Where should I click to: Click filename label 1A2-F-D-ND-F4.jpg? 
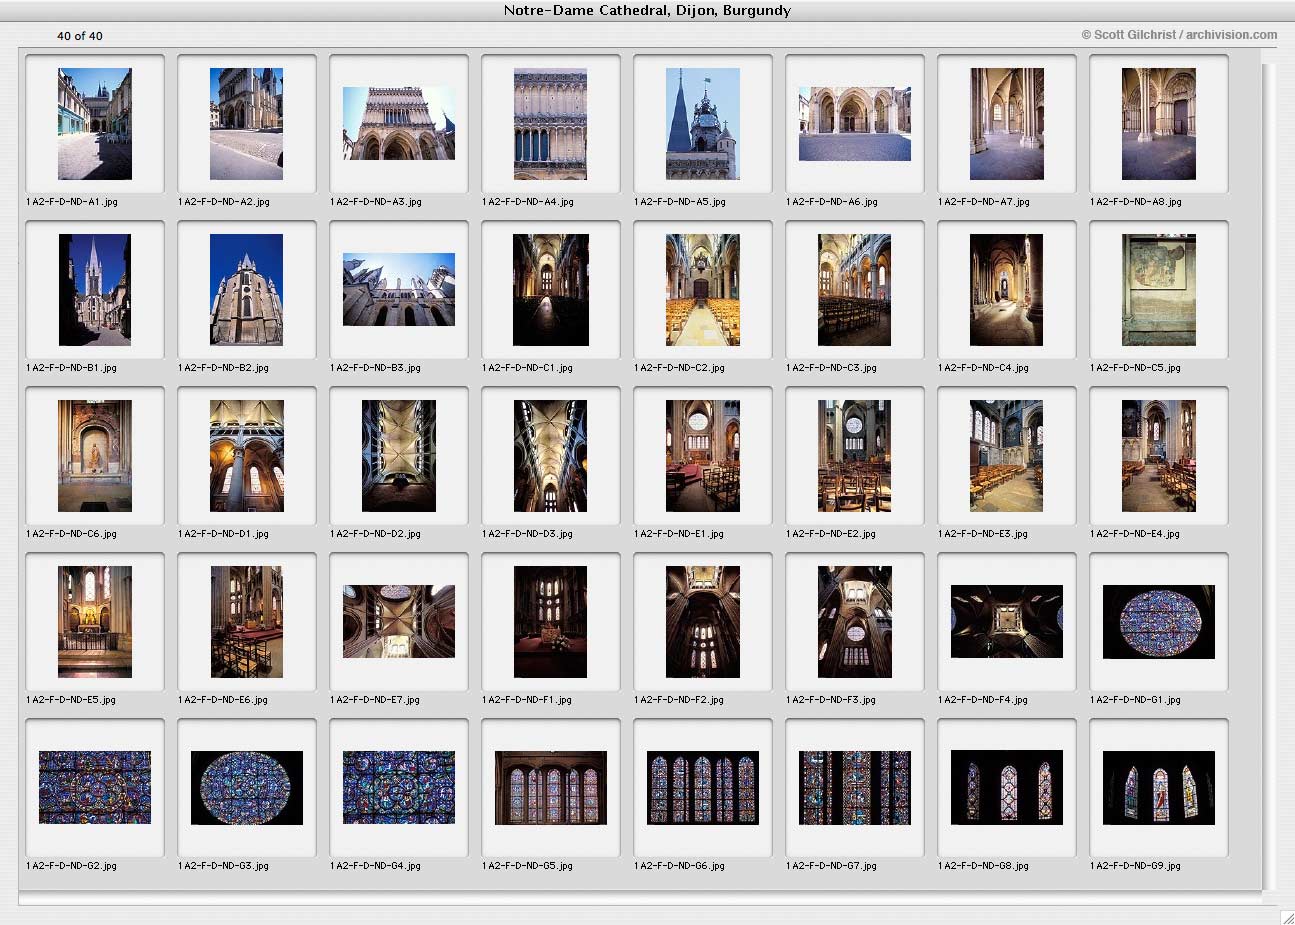983,700
